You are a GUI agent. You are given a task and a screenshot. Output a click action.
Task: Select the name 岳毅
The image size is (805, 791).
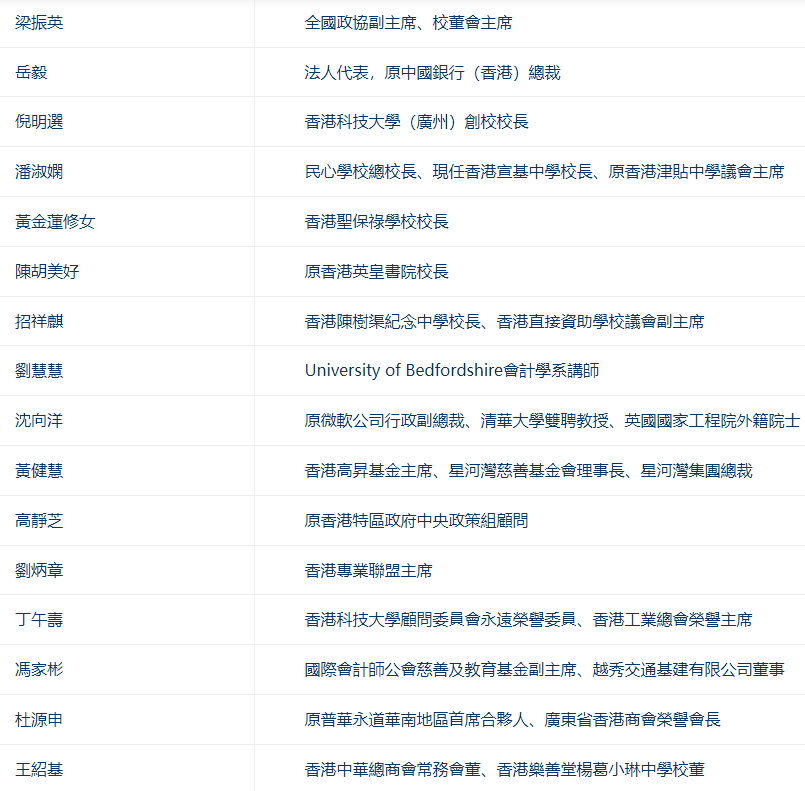31,72
